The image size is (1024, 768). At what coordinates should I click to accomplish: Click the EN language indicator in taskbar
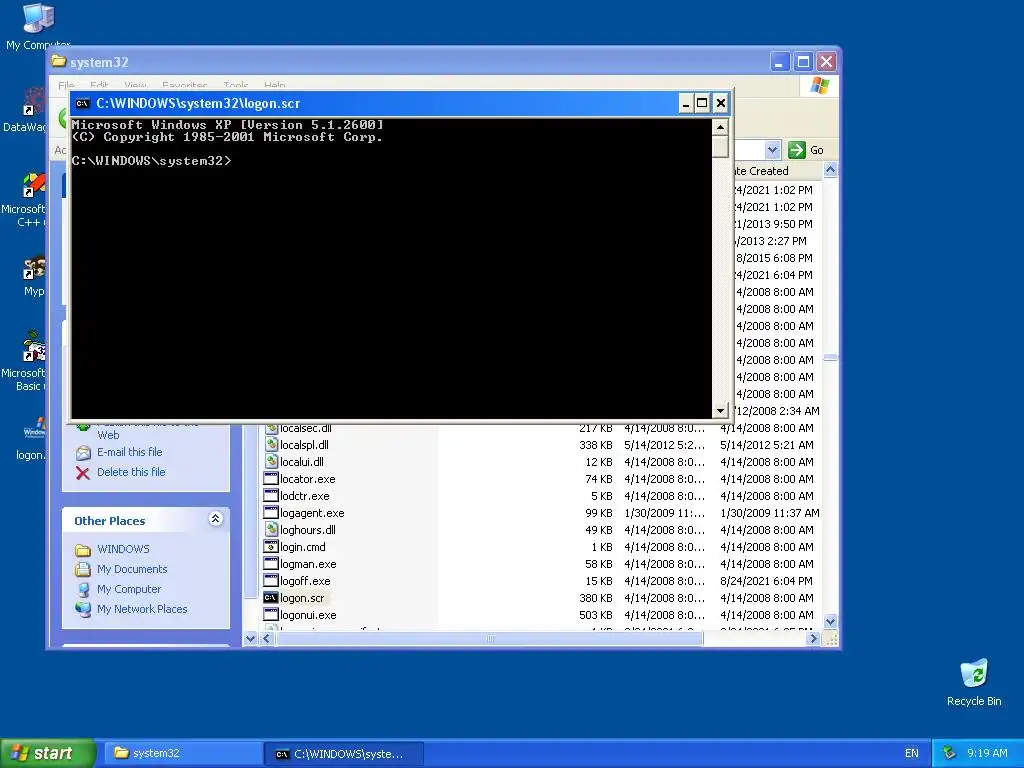[912, 754]
